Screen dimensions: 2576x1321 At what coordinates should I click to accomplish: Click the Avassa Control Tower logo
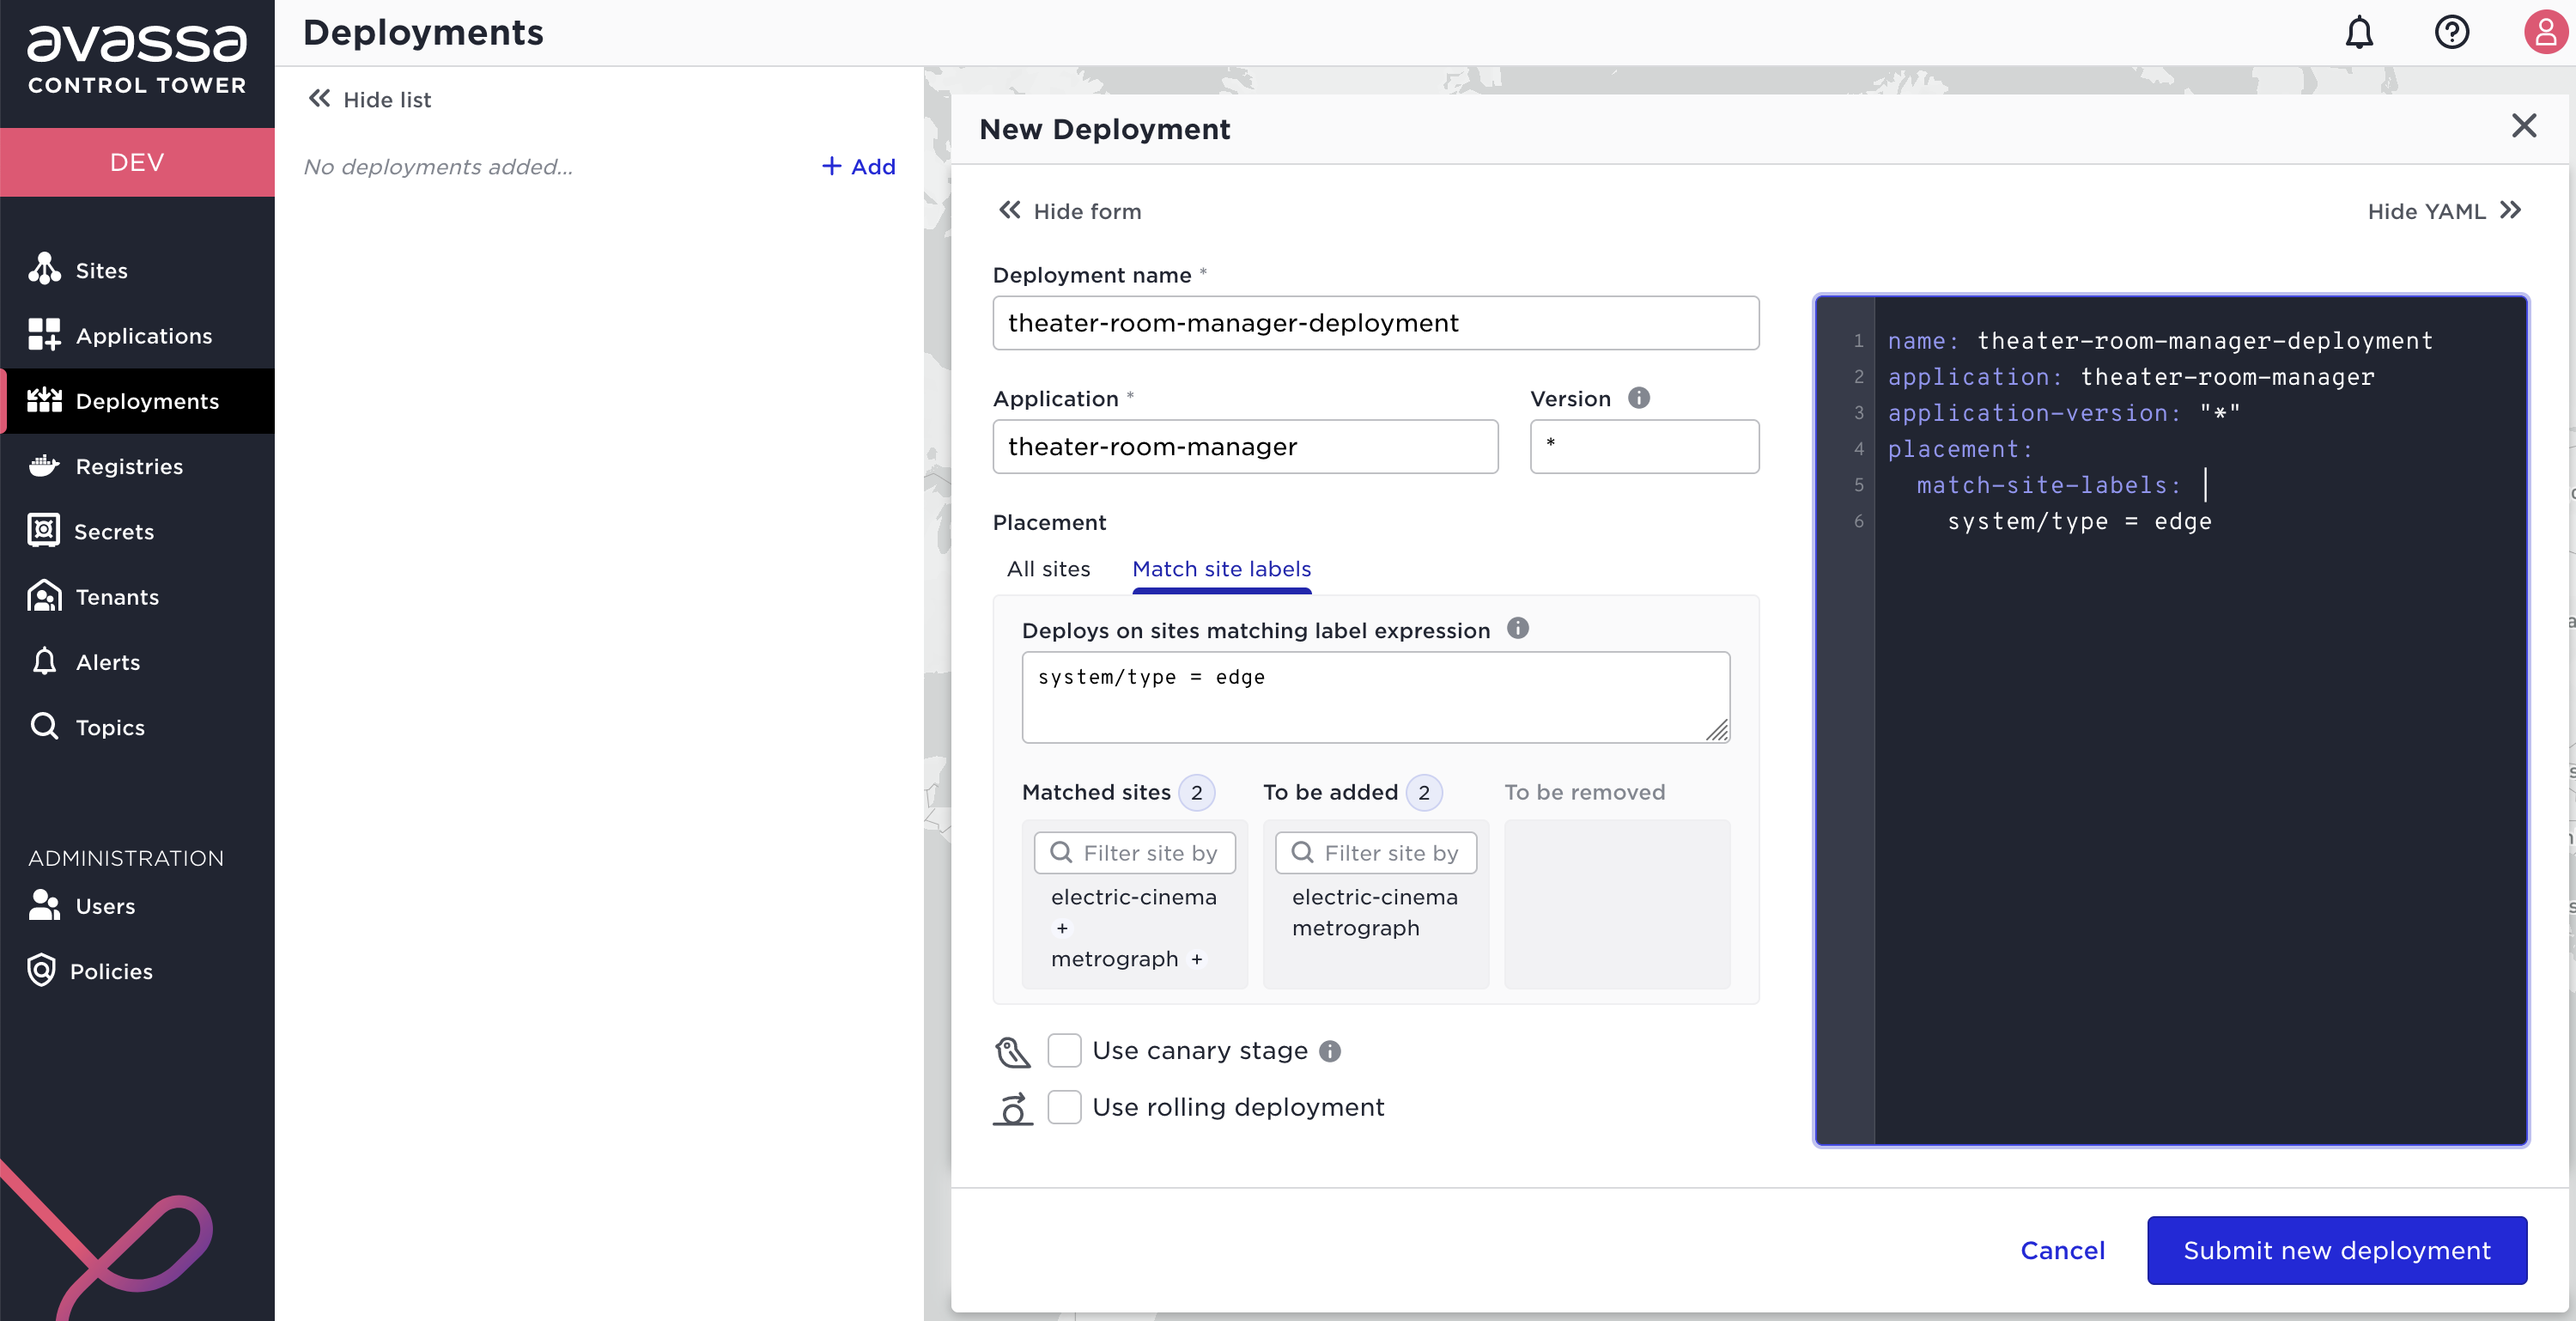coord(137,60)
